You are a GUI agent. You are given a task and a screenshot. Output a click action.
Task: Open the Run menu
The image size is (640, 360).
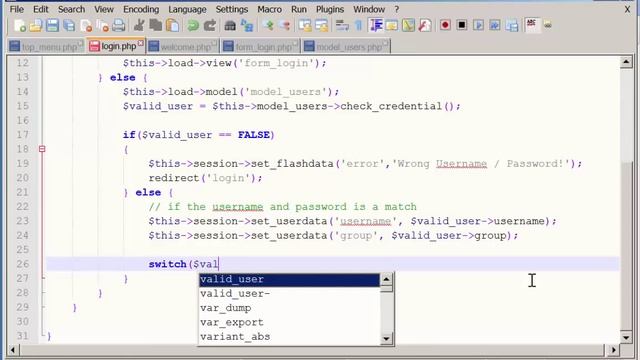pyautogui.click(x=299, y=9)
